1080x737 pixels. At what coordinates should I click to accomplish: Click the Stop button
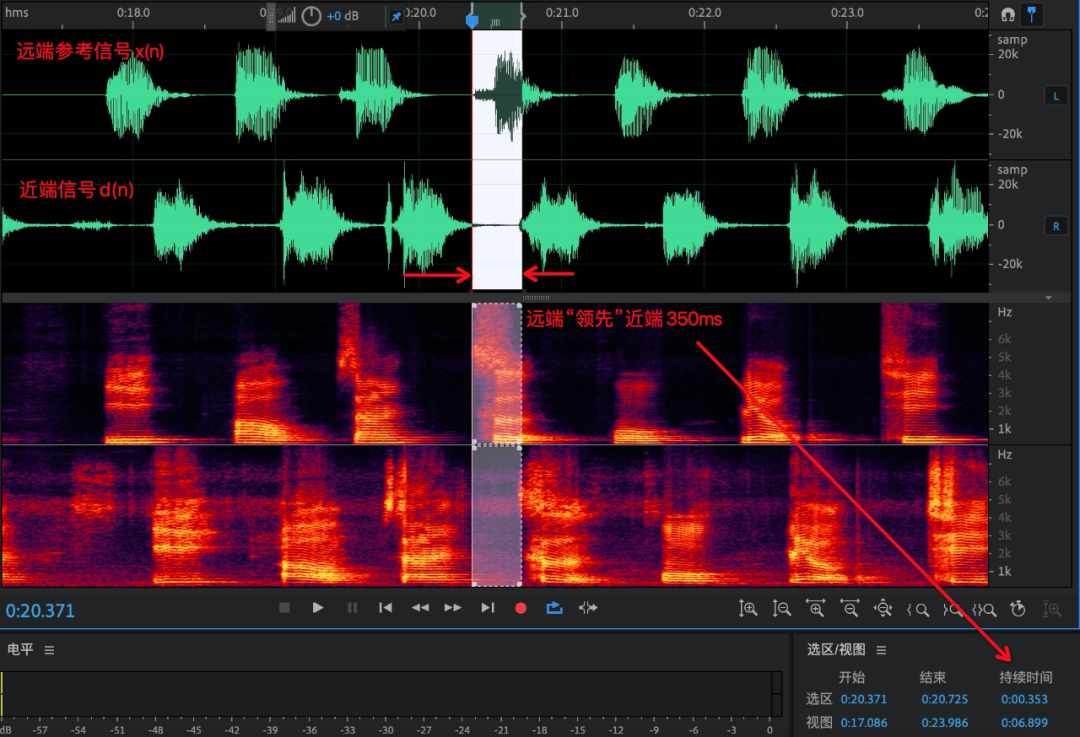285,607
